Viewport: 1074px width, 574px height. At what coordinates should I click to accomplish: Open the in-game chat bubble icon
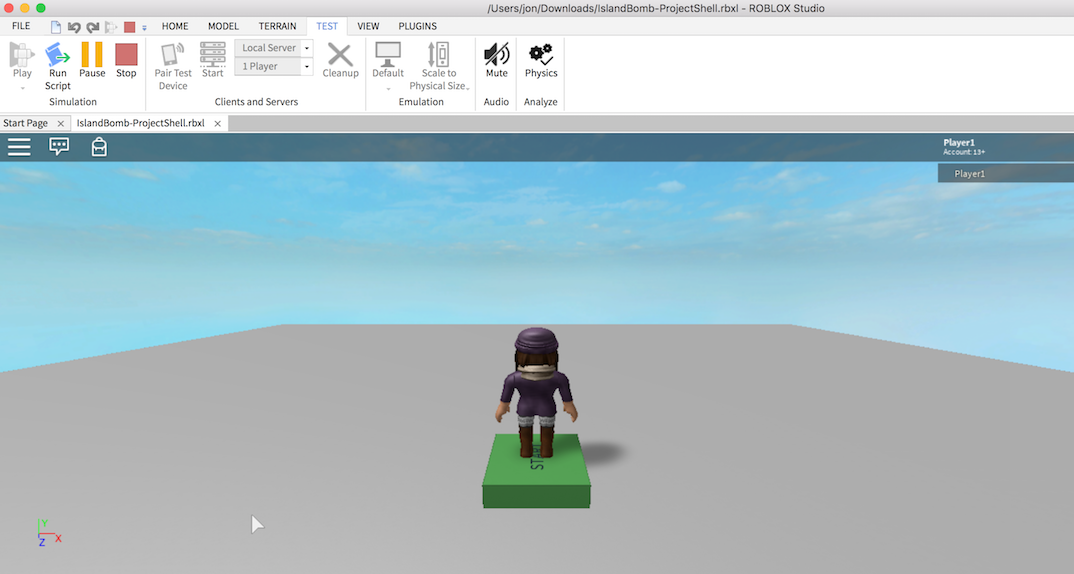[59, 146]
